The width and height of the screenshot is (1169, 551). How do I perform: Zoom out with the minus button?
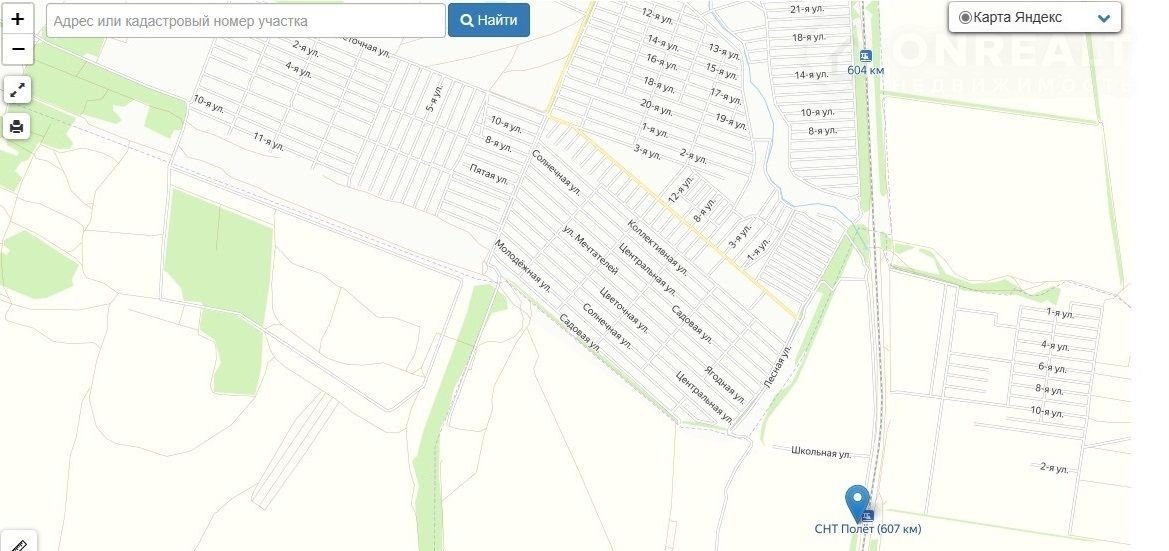18,49
